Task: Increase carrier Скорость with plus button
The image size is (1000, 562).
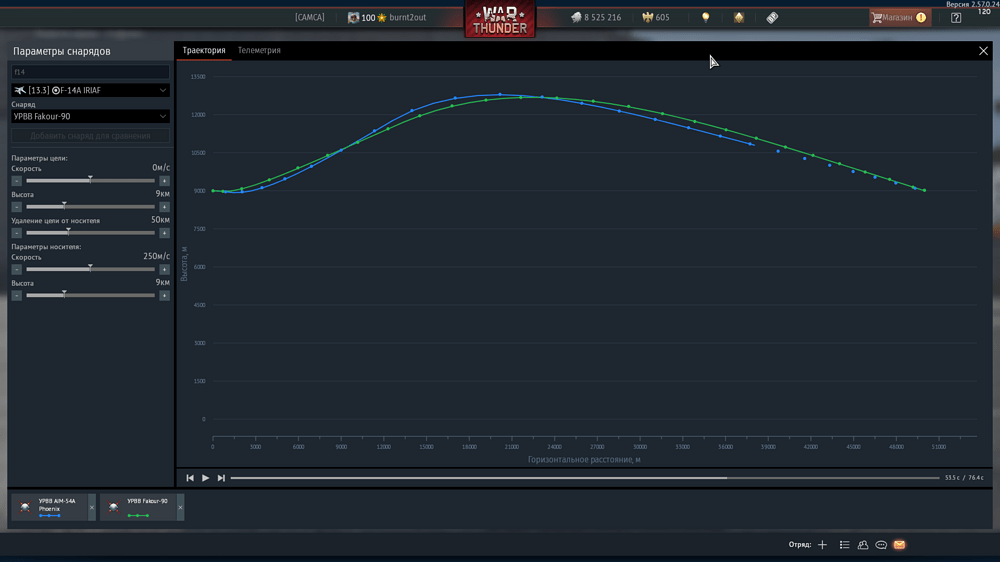Action: (x=165, y=270)
